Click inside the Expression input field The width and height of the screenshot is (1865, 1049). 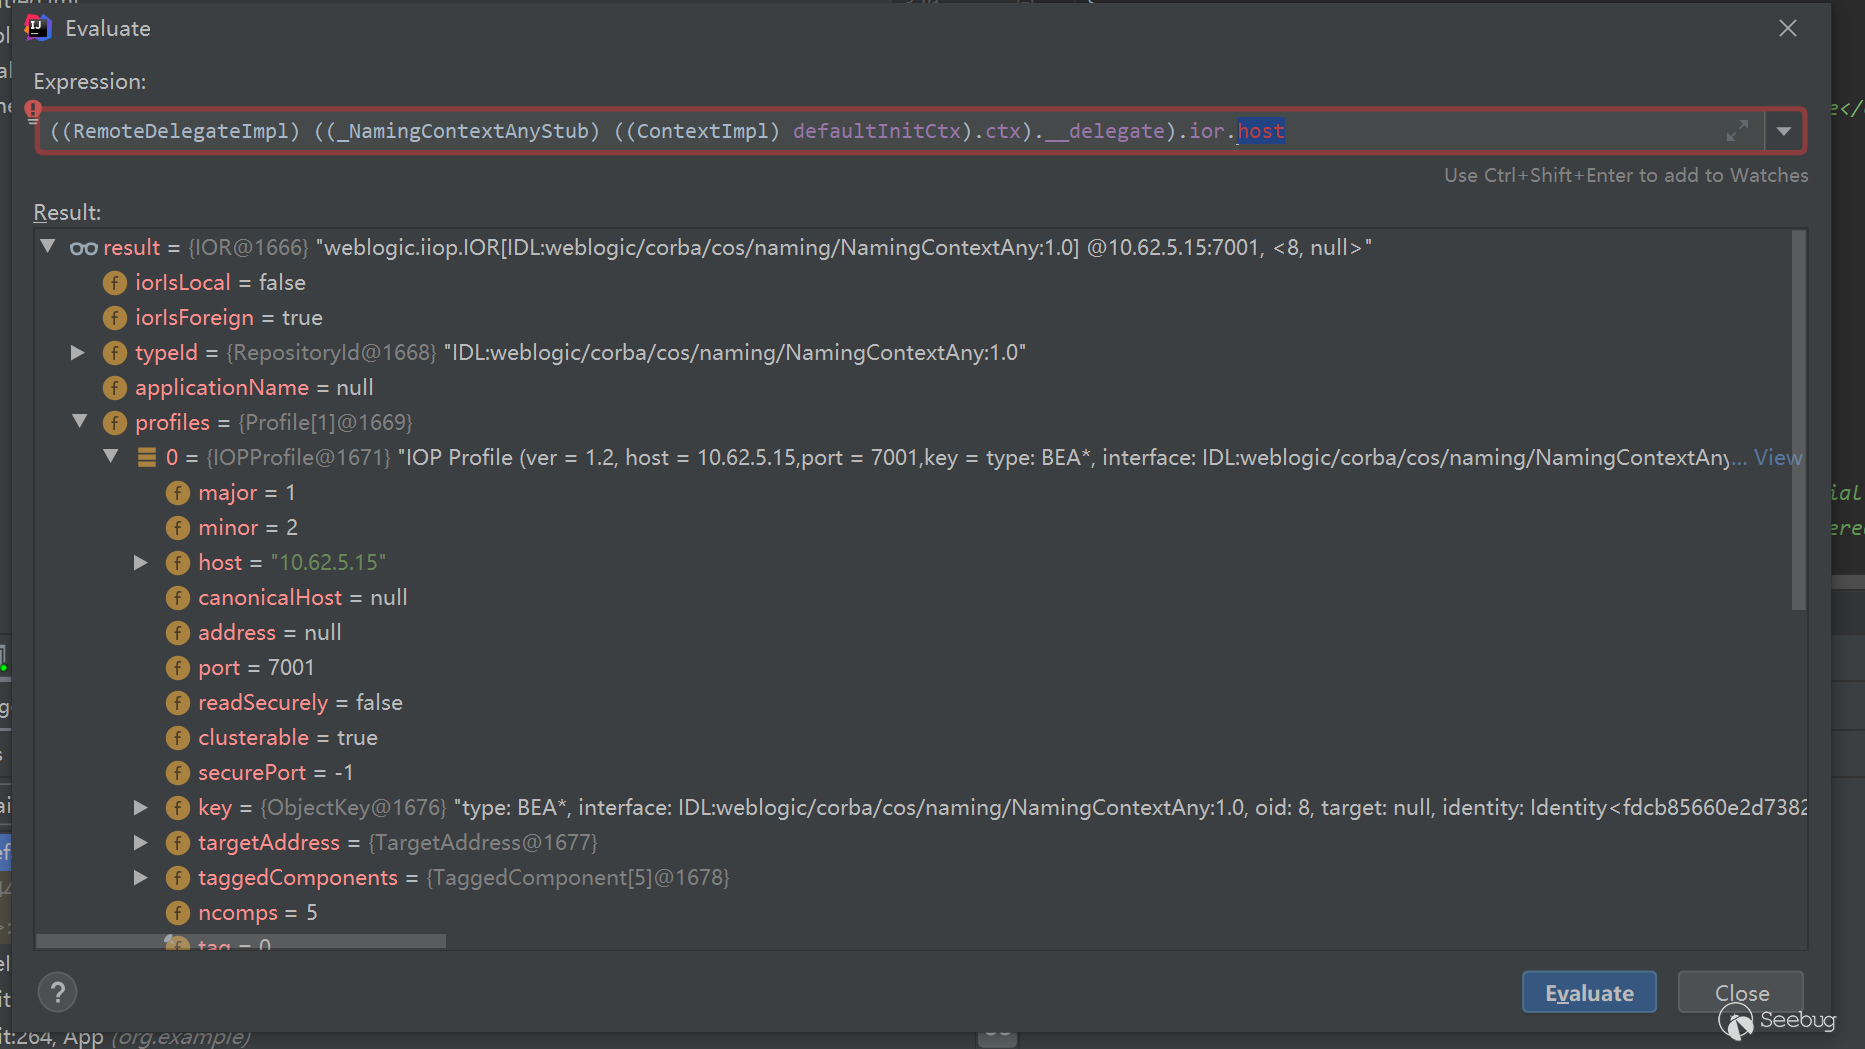click(x=900, y=131)
